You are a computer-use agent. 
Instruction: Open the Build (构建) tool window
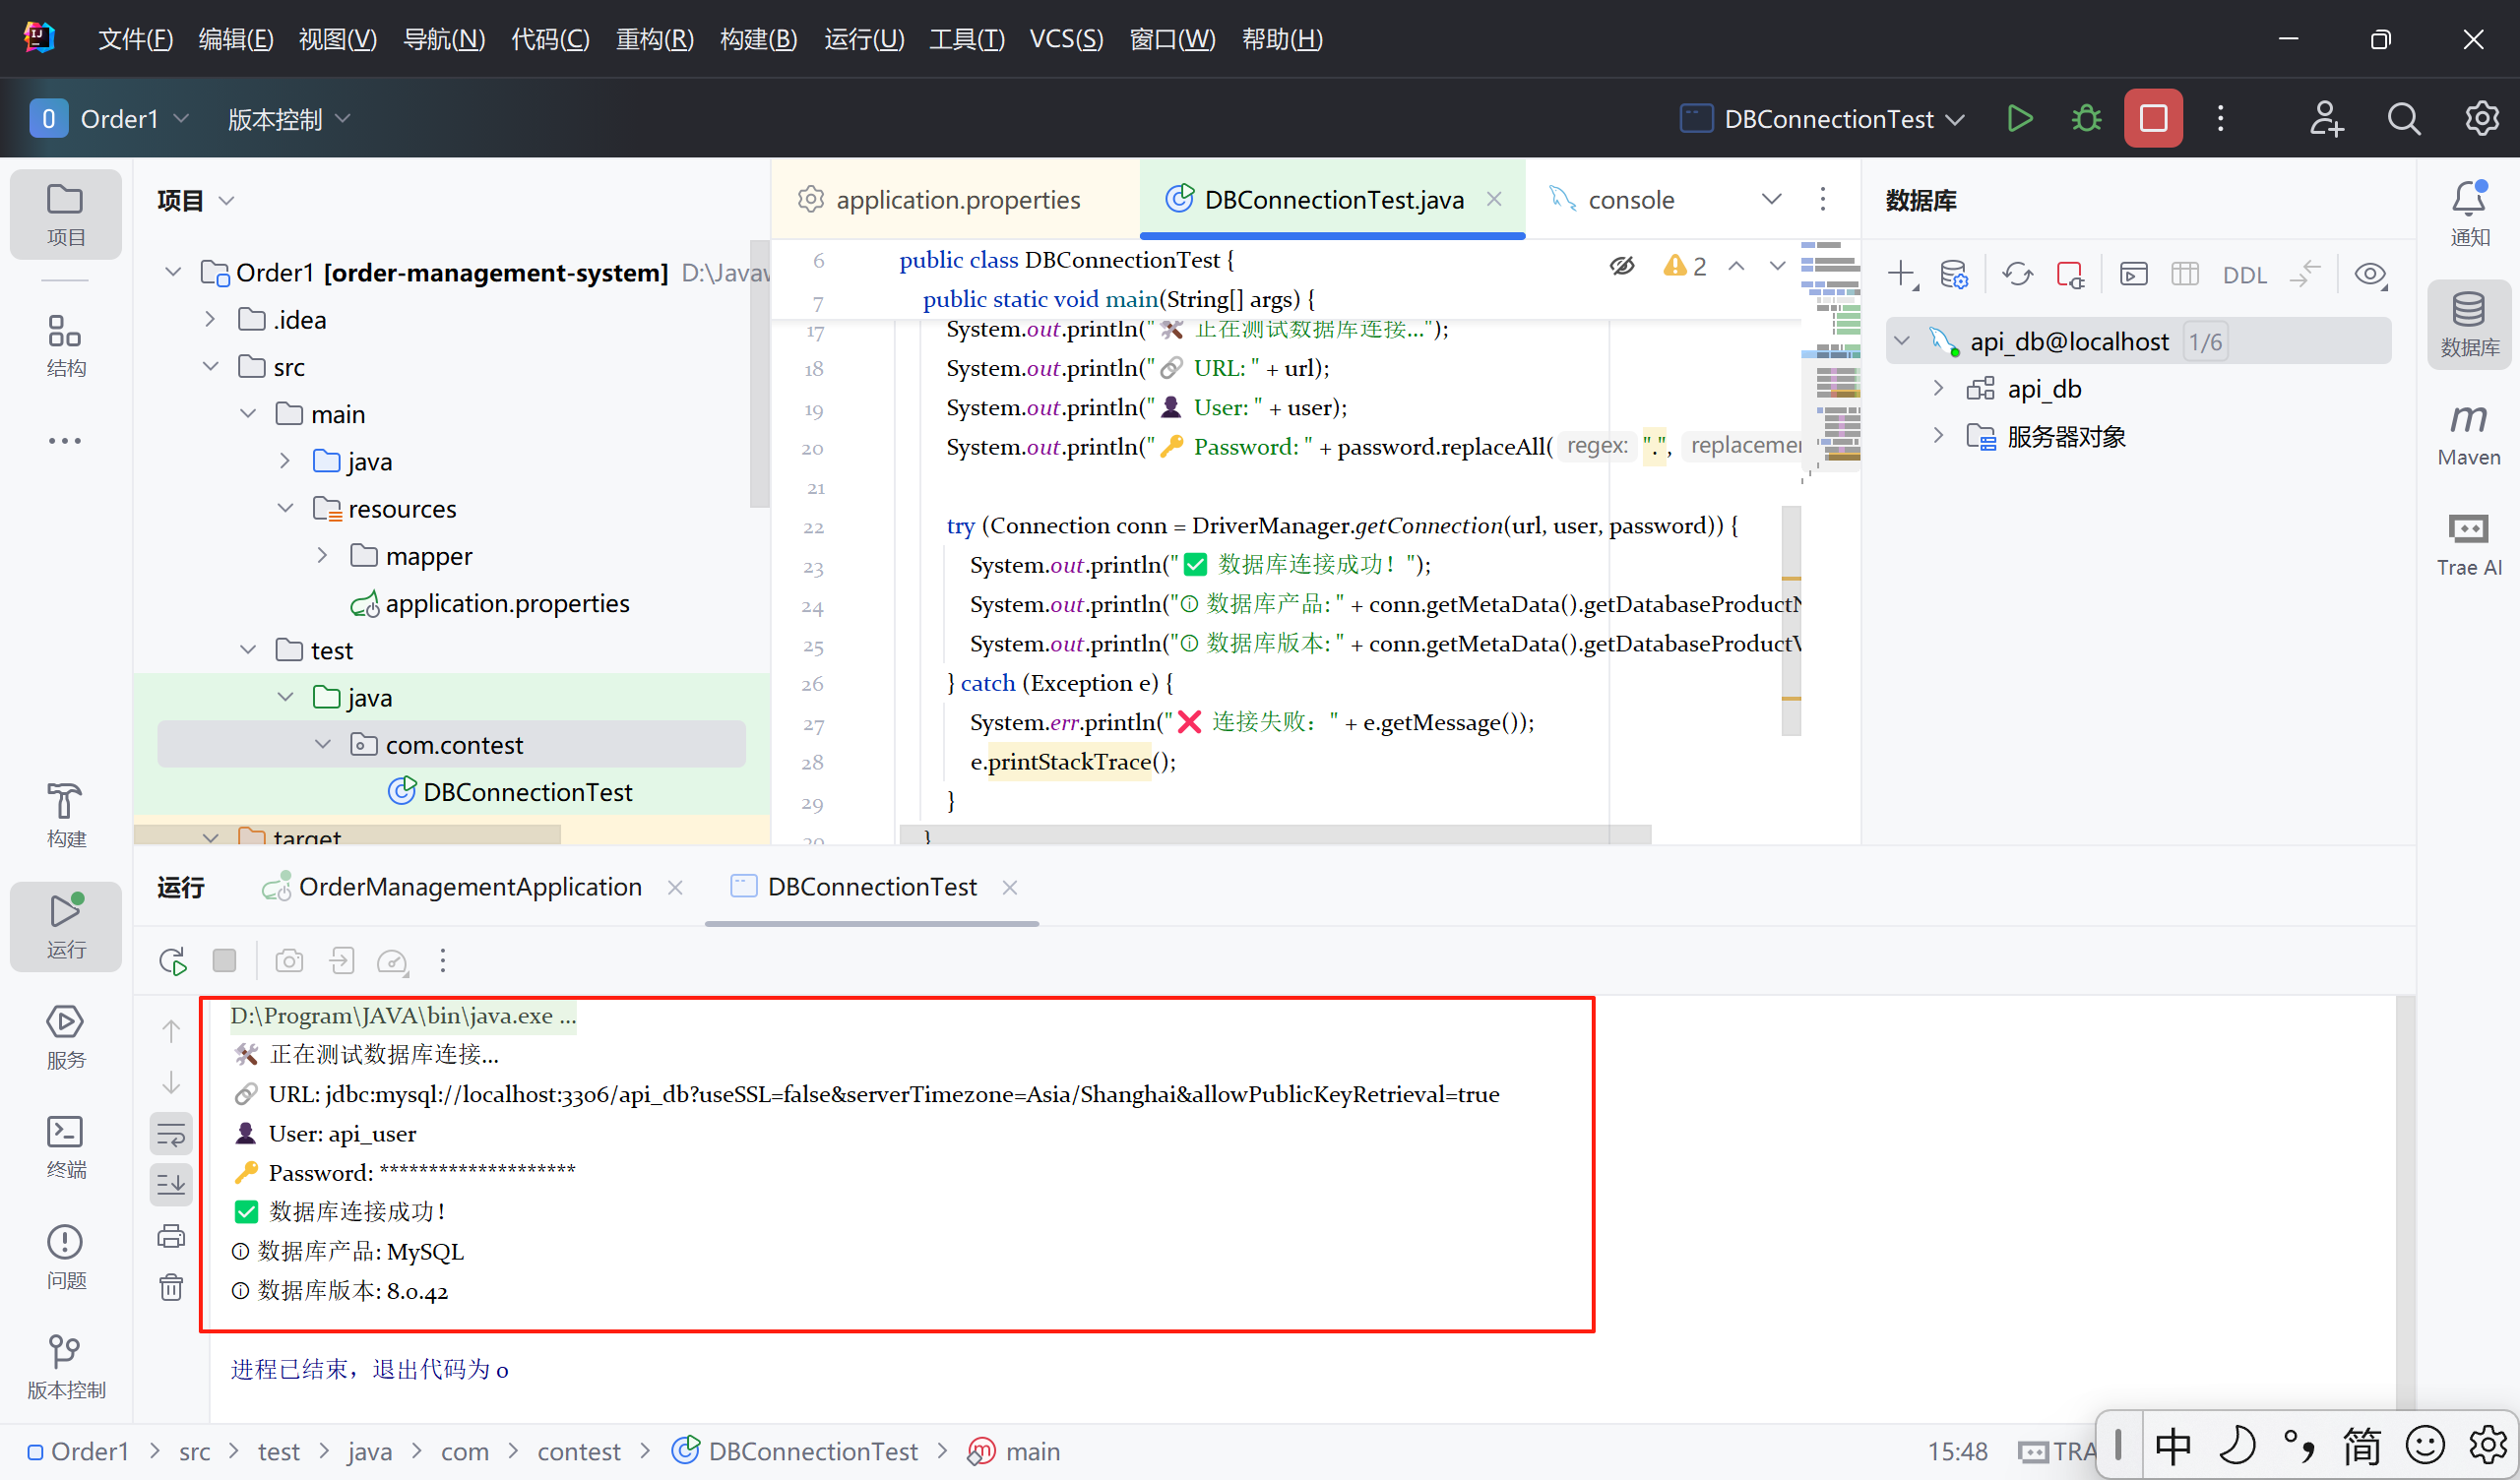(x=66, y=815)
